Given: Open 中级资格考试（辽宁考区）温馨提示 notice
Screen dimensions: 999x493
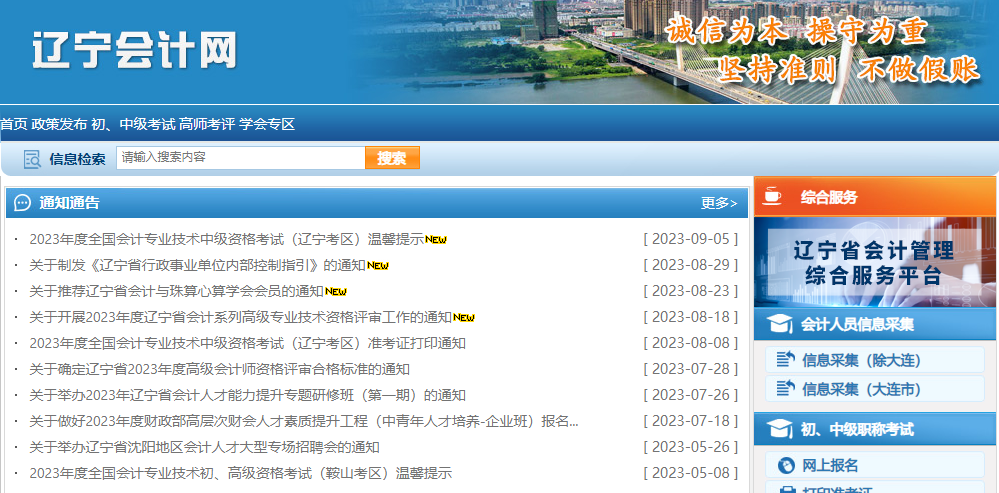Looking at the screenshot, I should 227,239.
